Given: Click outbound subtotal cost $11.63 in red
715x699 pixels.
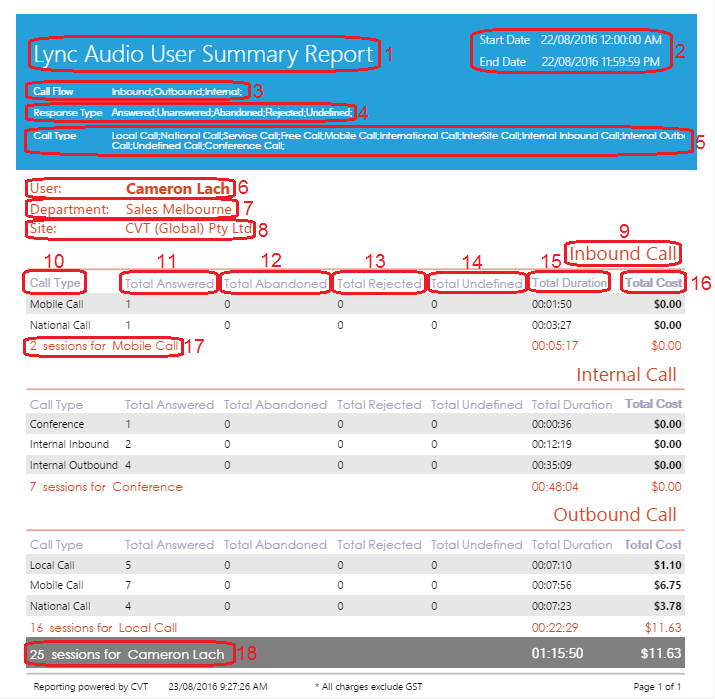Looking at the screenshot, I should pos(663,628).
